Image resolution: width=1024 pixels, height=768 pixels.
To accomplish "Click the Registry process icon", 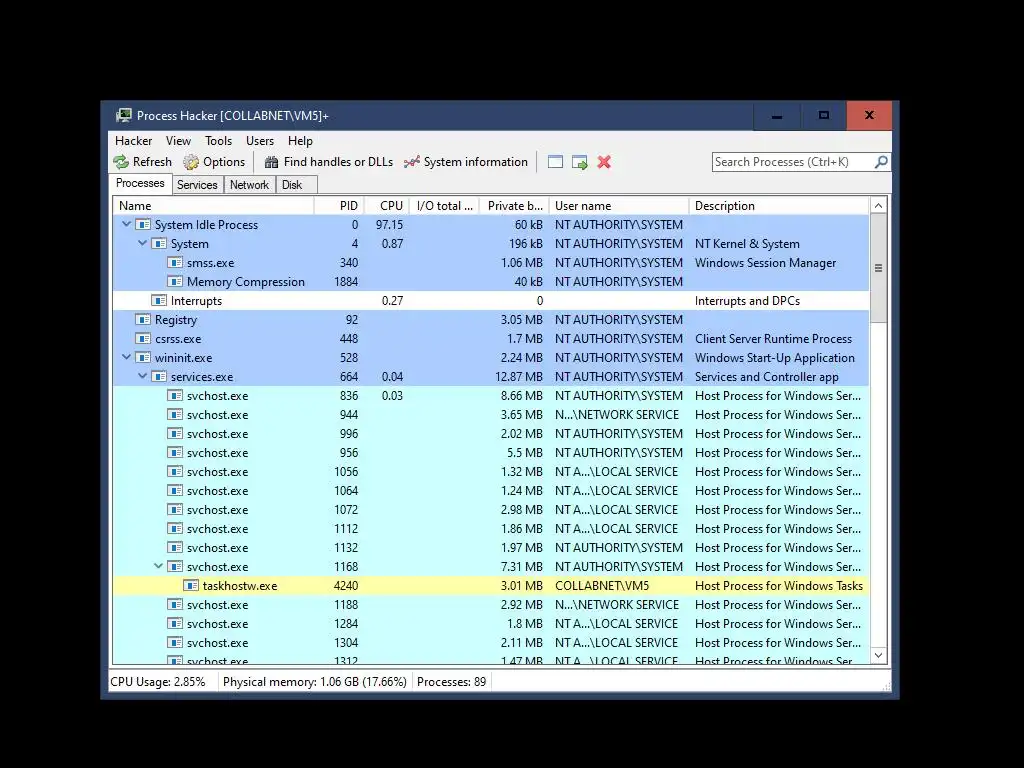I will [142, 319].
